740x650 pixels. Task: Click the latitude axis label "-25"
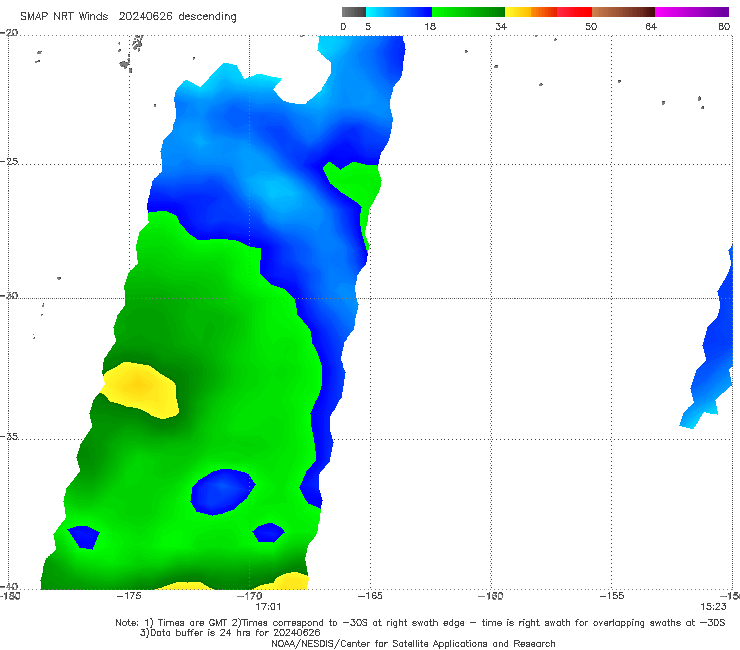(x=9, y=161)
